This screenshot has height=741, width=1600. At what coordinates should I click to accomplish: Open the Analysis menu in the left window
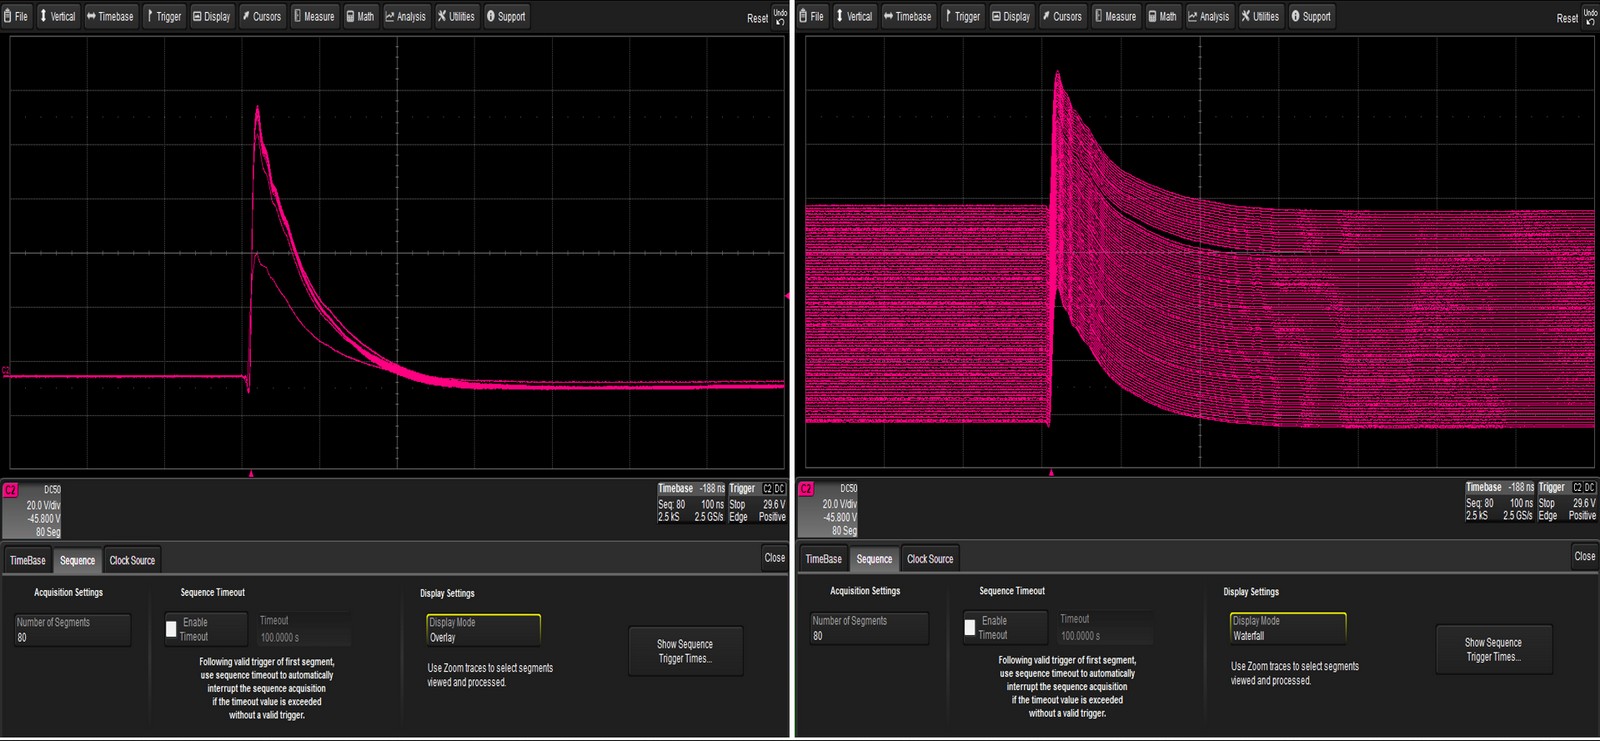406,16
